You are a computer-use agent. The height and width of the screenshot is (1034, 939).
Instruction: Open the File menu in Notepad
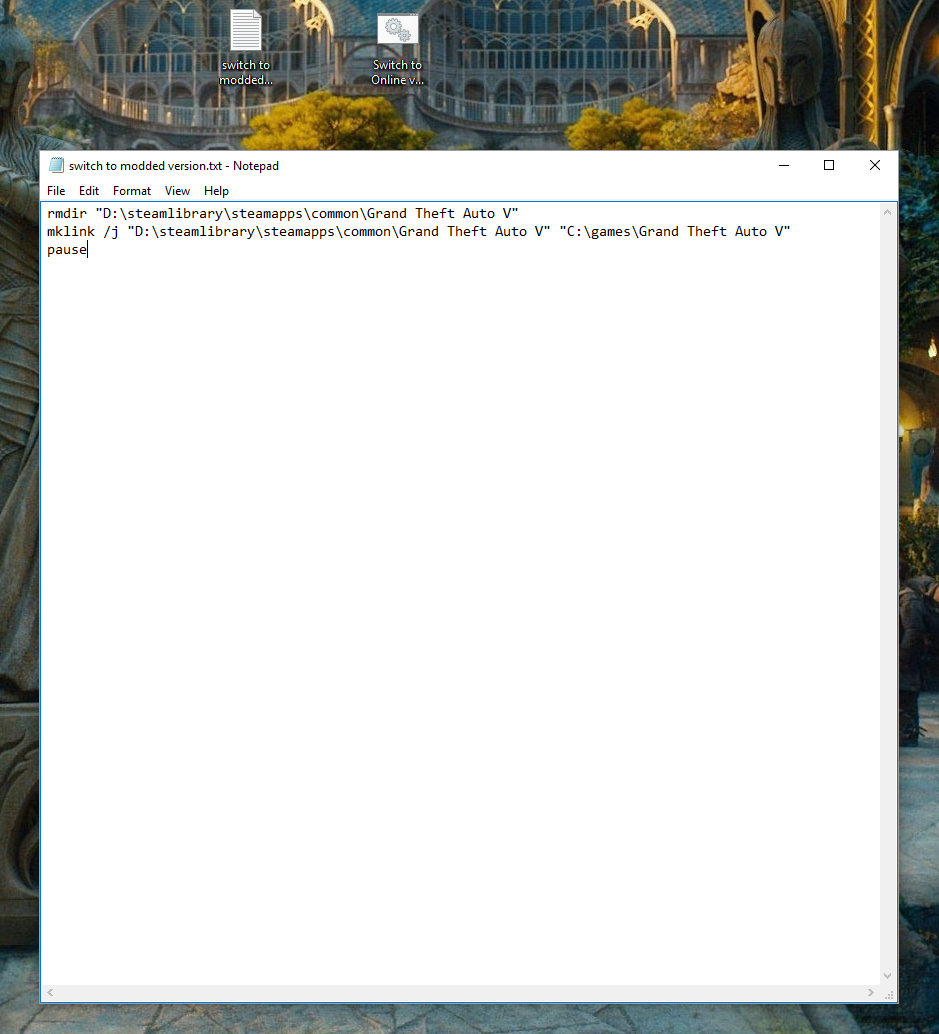(56, 191)
